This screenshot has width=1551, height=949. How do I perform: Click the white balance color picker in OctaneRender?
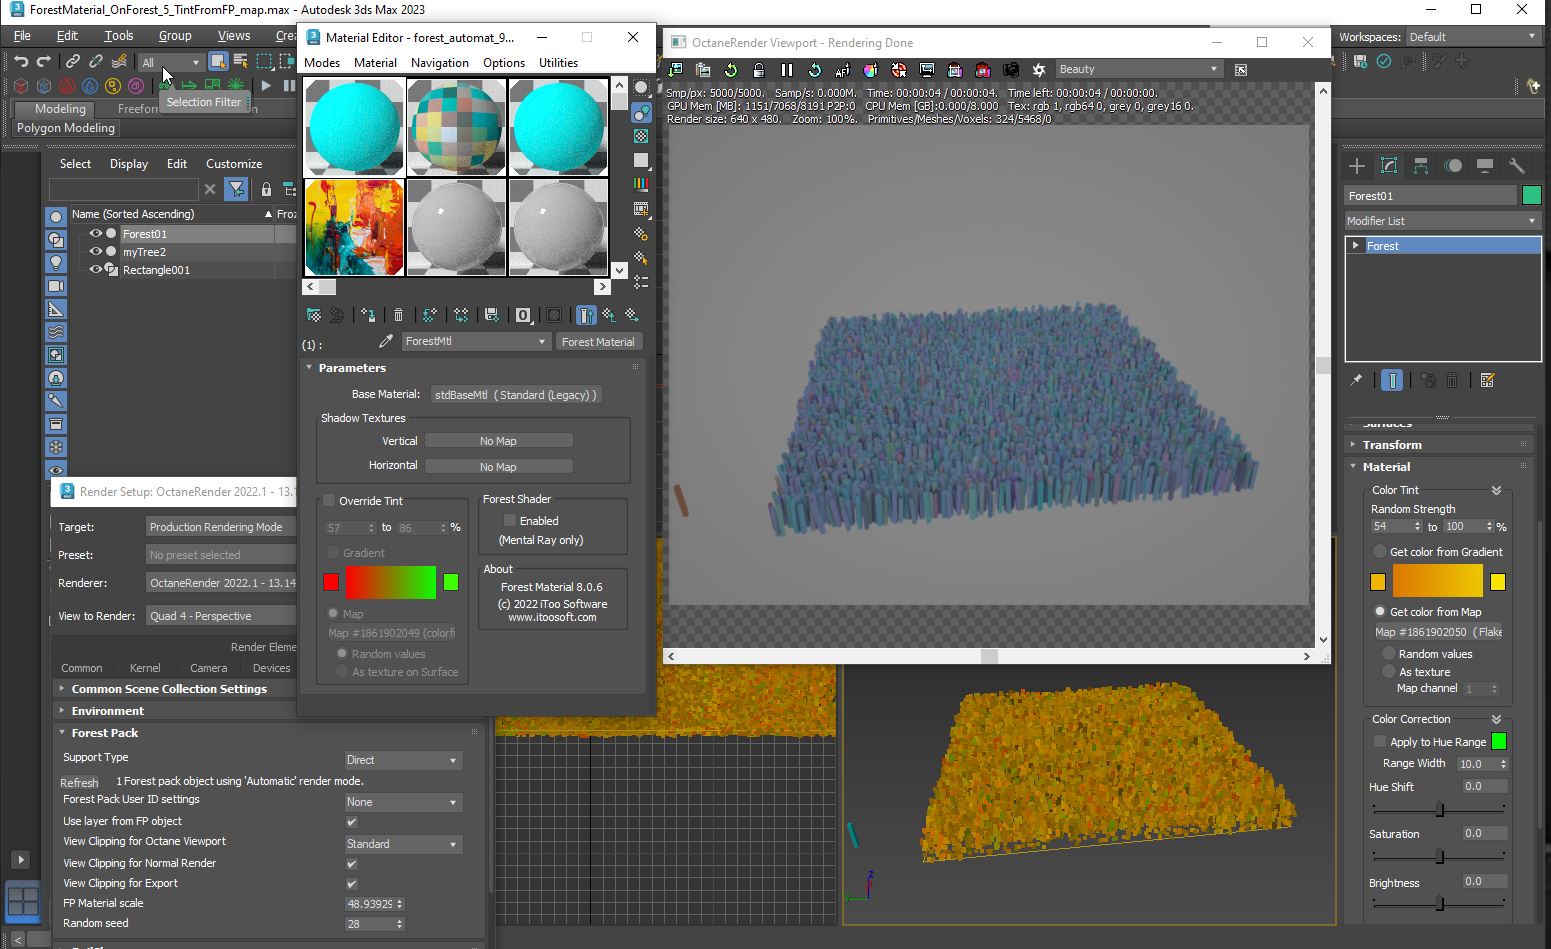pyautogui.click(x=870, y=70)
